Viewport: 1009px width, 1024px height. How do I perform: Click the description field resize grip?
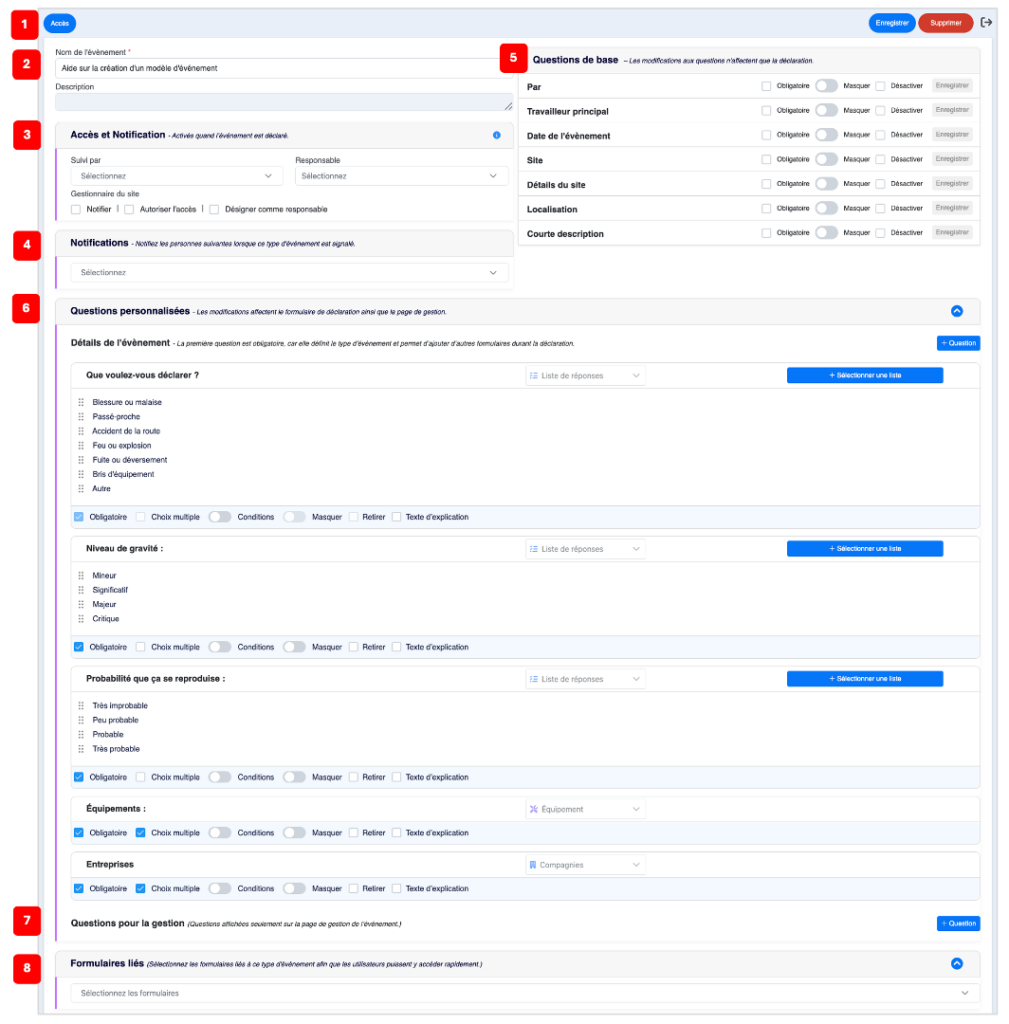(508, 106)
